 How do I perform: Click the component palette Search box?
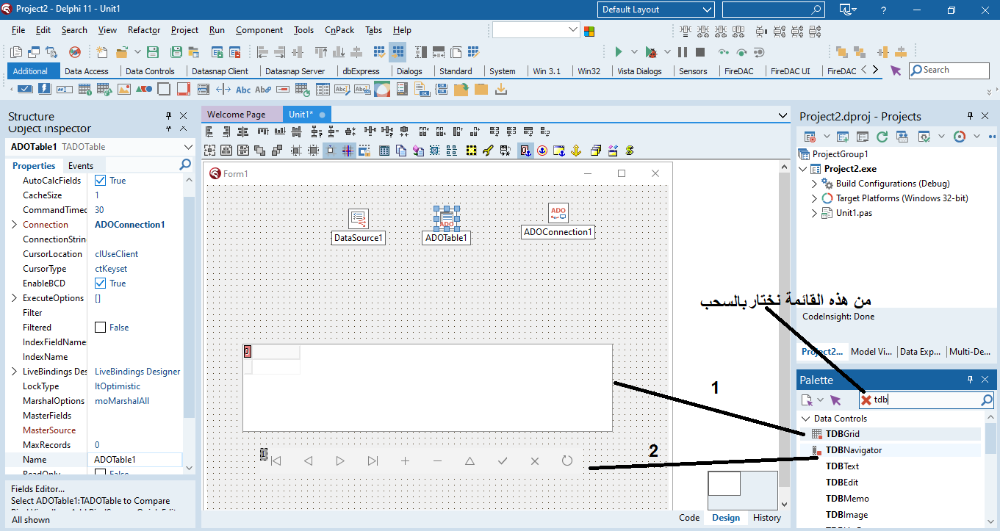(x=948, y=70)
